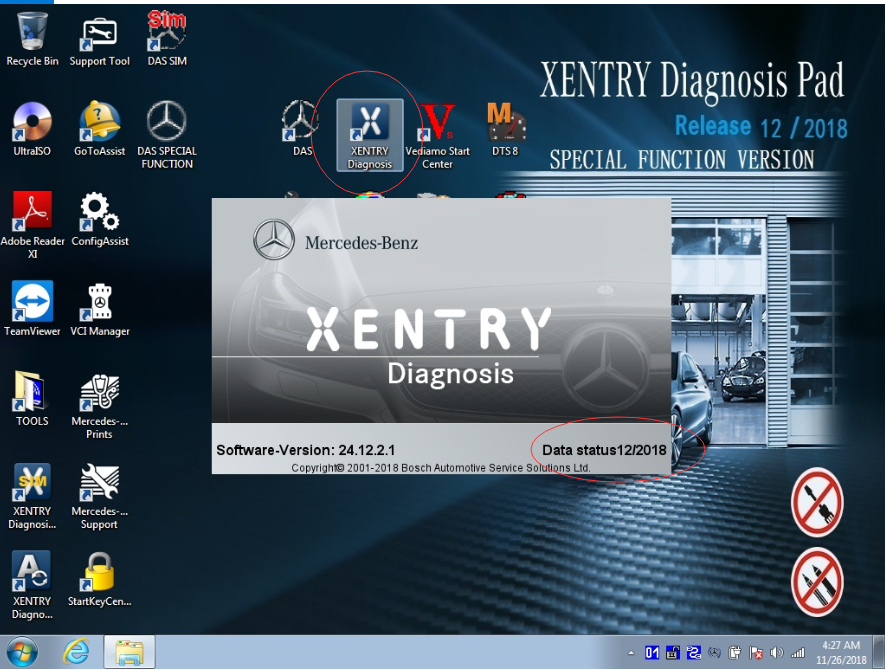
Task: Select the XENTRY shortcut with letter A icon
Action: click(32, 585)
